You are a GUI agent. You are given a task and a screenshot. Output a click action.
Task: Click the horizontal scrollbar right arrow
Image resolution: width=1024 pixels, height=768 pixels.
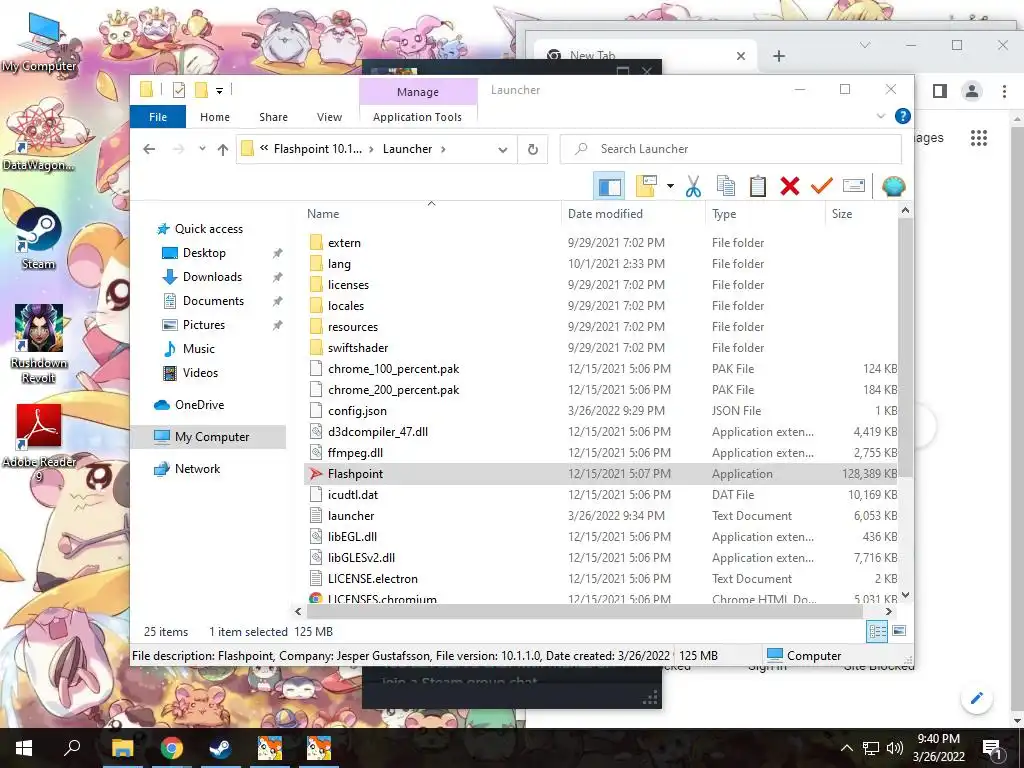(889, 612)
